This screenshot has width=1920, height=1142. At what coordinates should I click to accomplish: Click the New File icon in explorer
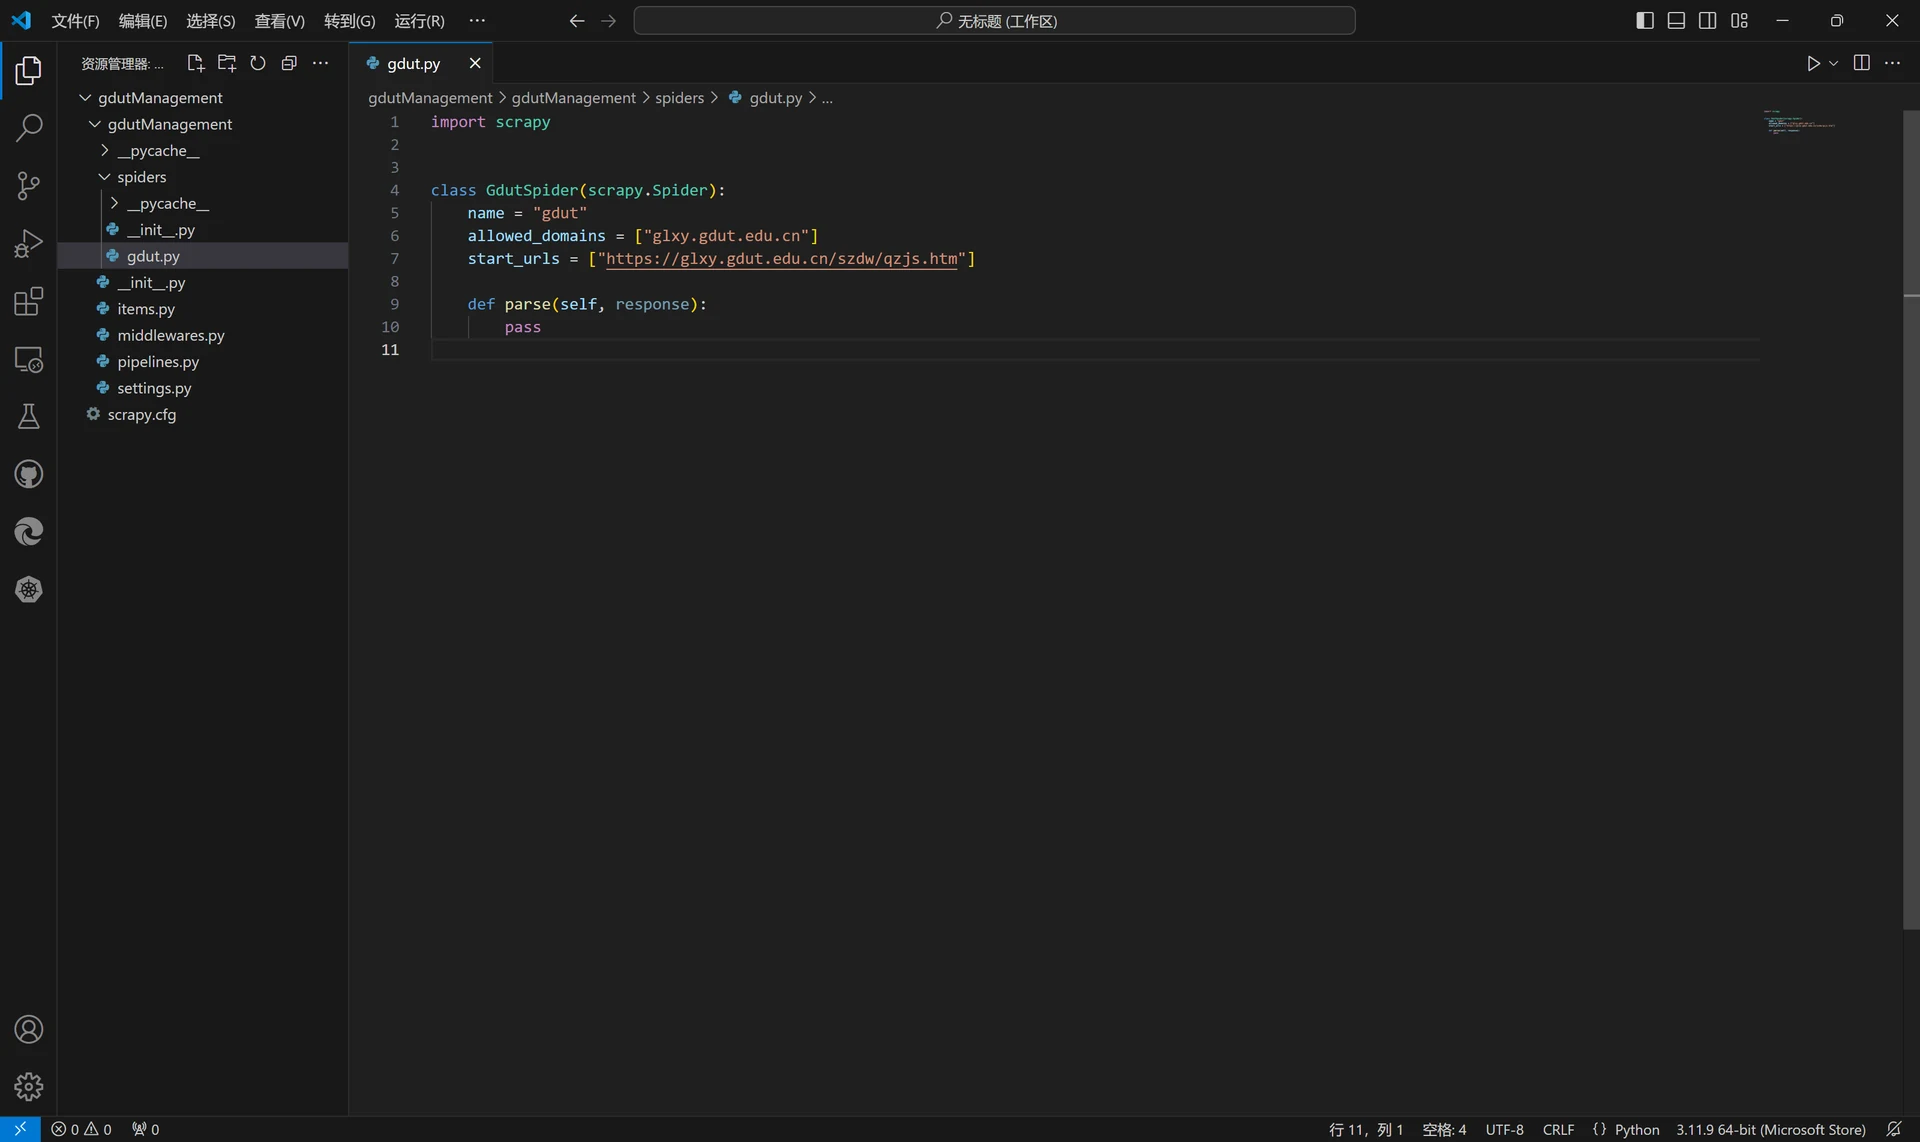click(x=195, y=63)
